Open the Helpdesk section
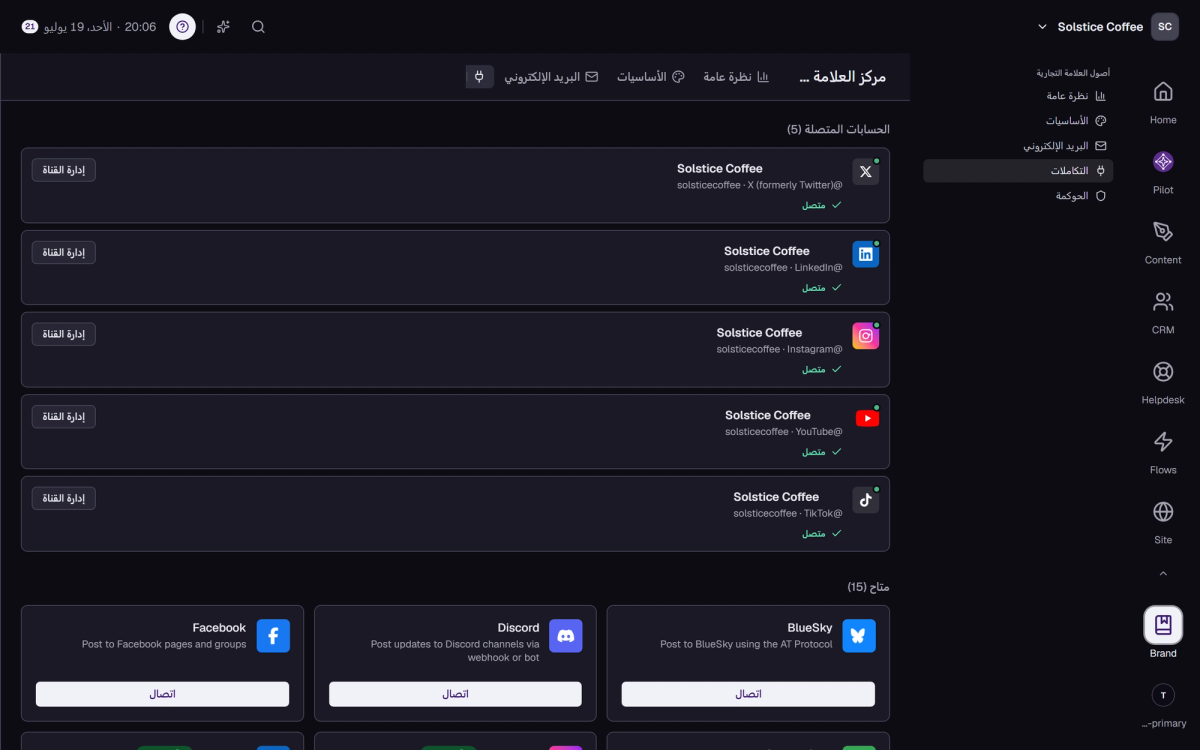 pos(1163,382)
